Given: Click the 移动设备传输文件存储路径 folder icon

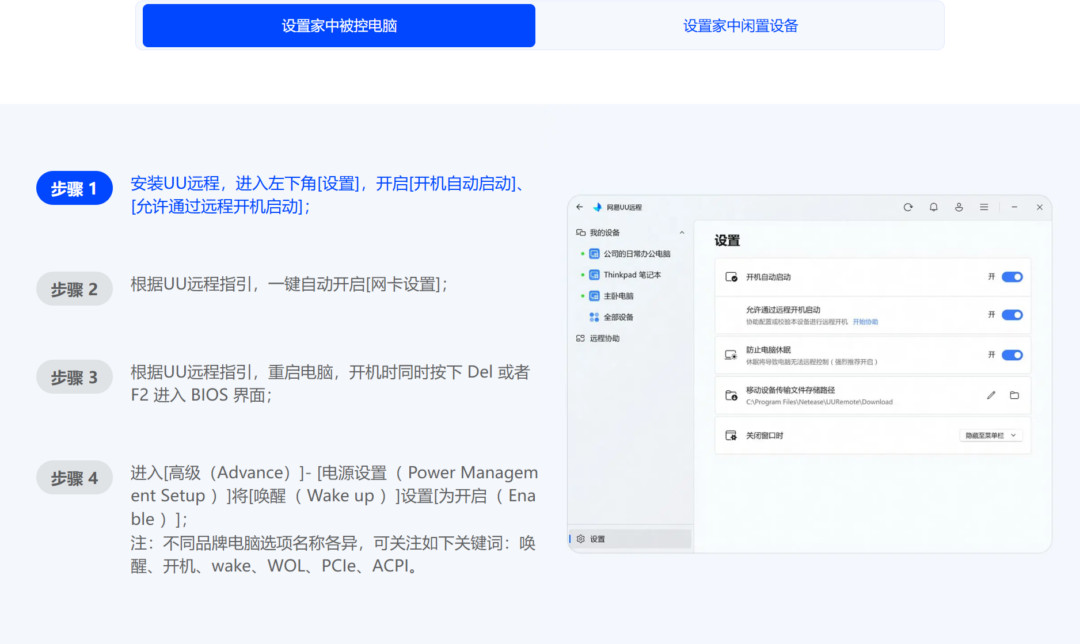Looking at the screenshot, I should click(731, 395).
